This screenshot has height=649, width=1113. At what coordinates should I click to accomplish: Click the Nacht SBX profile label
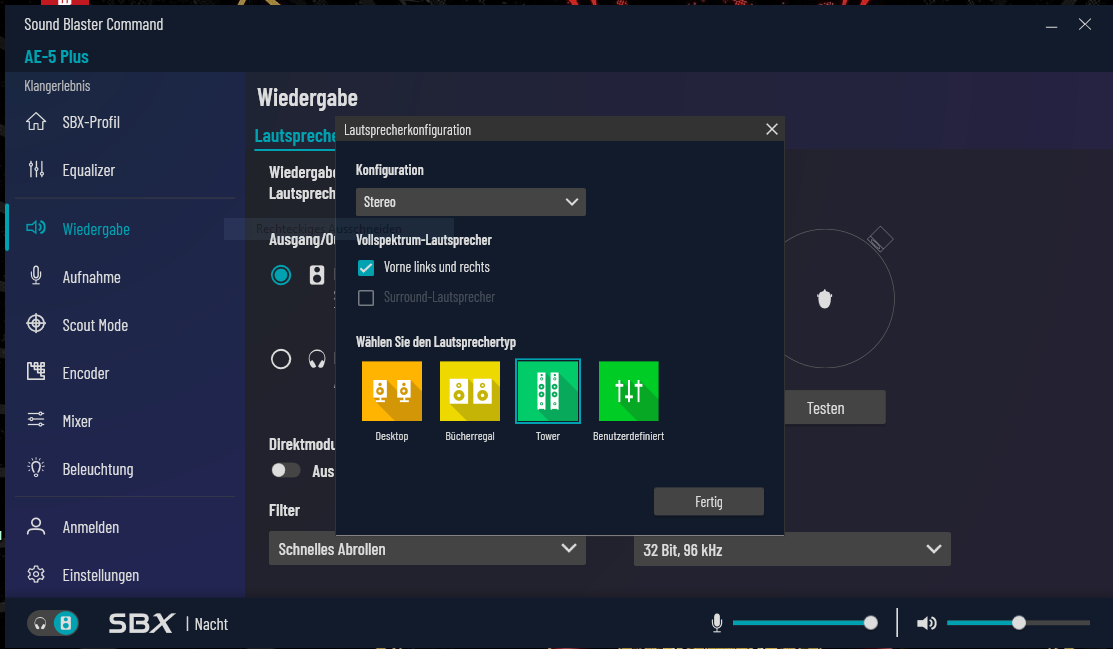tap(212, 624)
